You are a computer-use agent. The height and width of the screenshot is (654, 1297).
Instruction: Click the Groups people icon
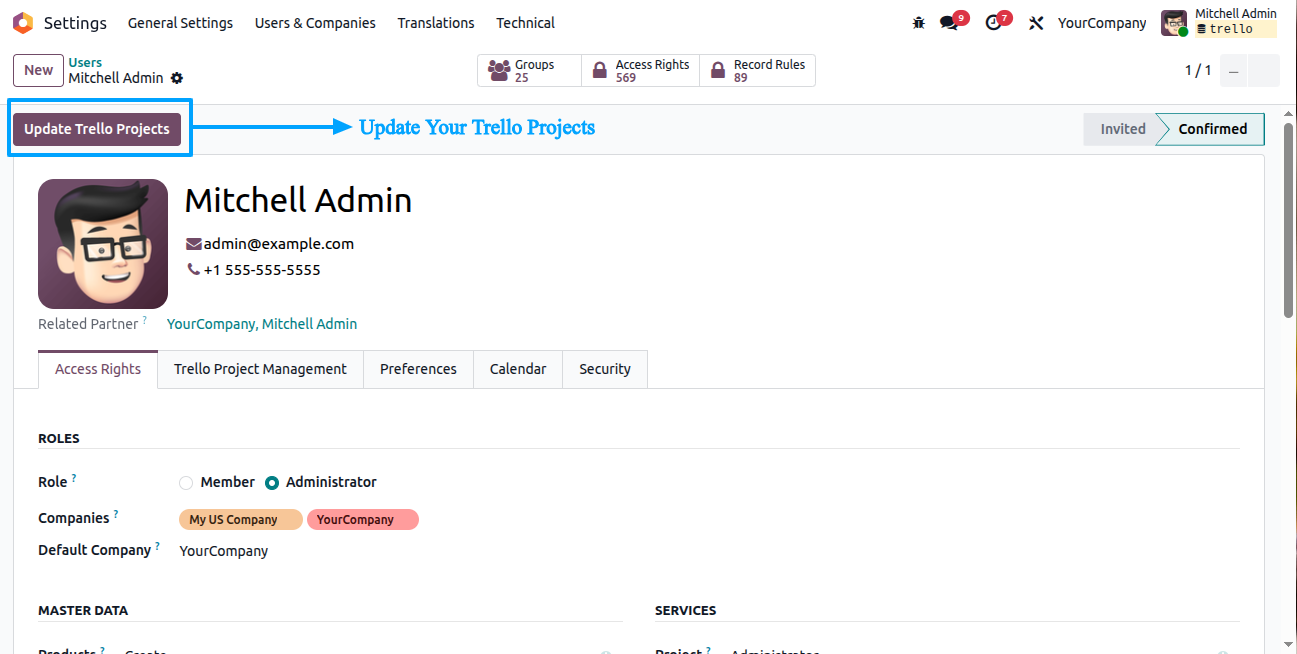tap(499, 71)
